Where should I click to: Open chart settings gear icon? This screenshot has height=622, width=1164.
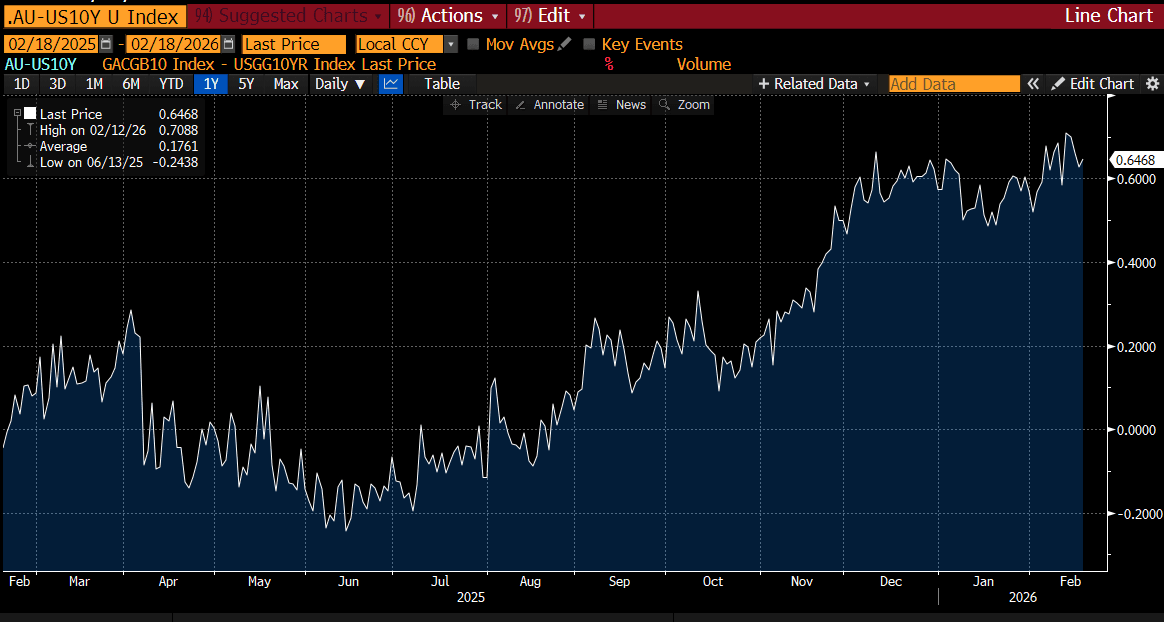click(1152, 84)
